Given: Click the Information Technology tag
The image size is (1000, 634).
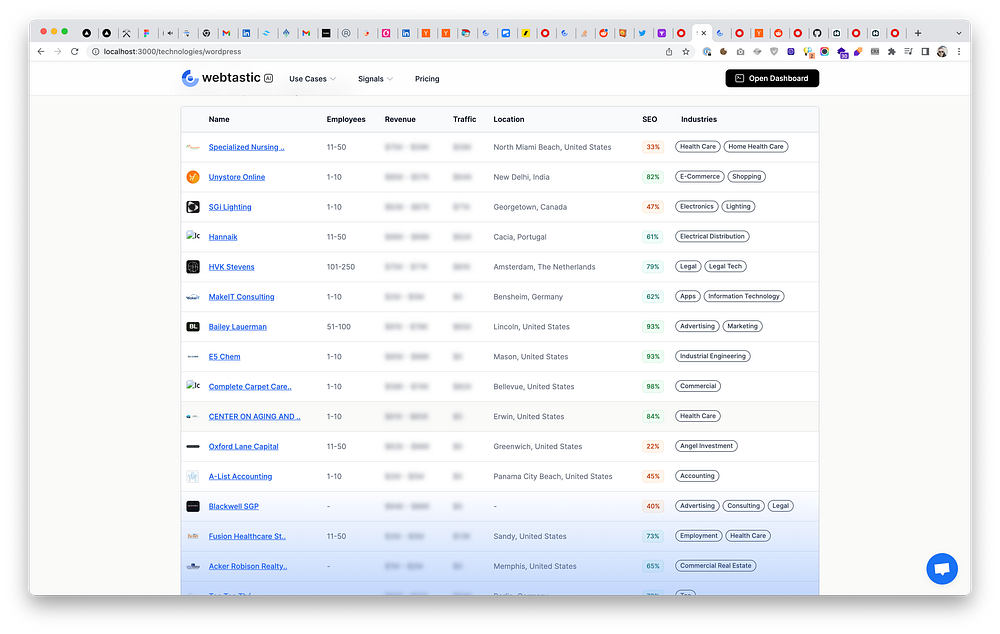Looking at the screenshot, I should pos(744,297).
